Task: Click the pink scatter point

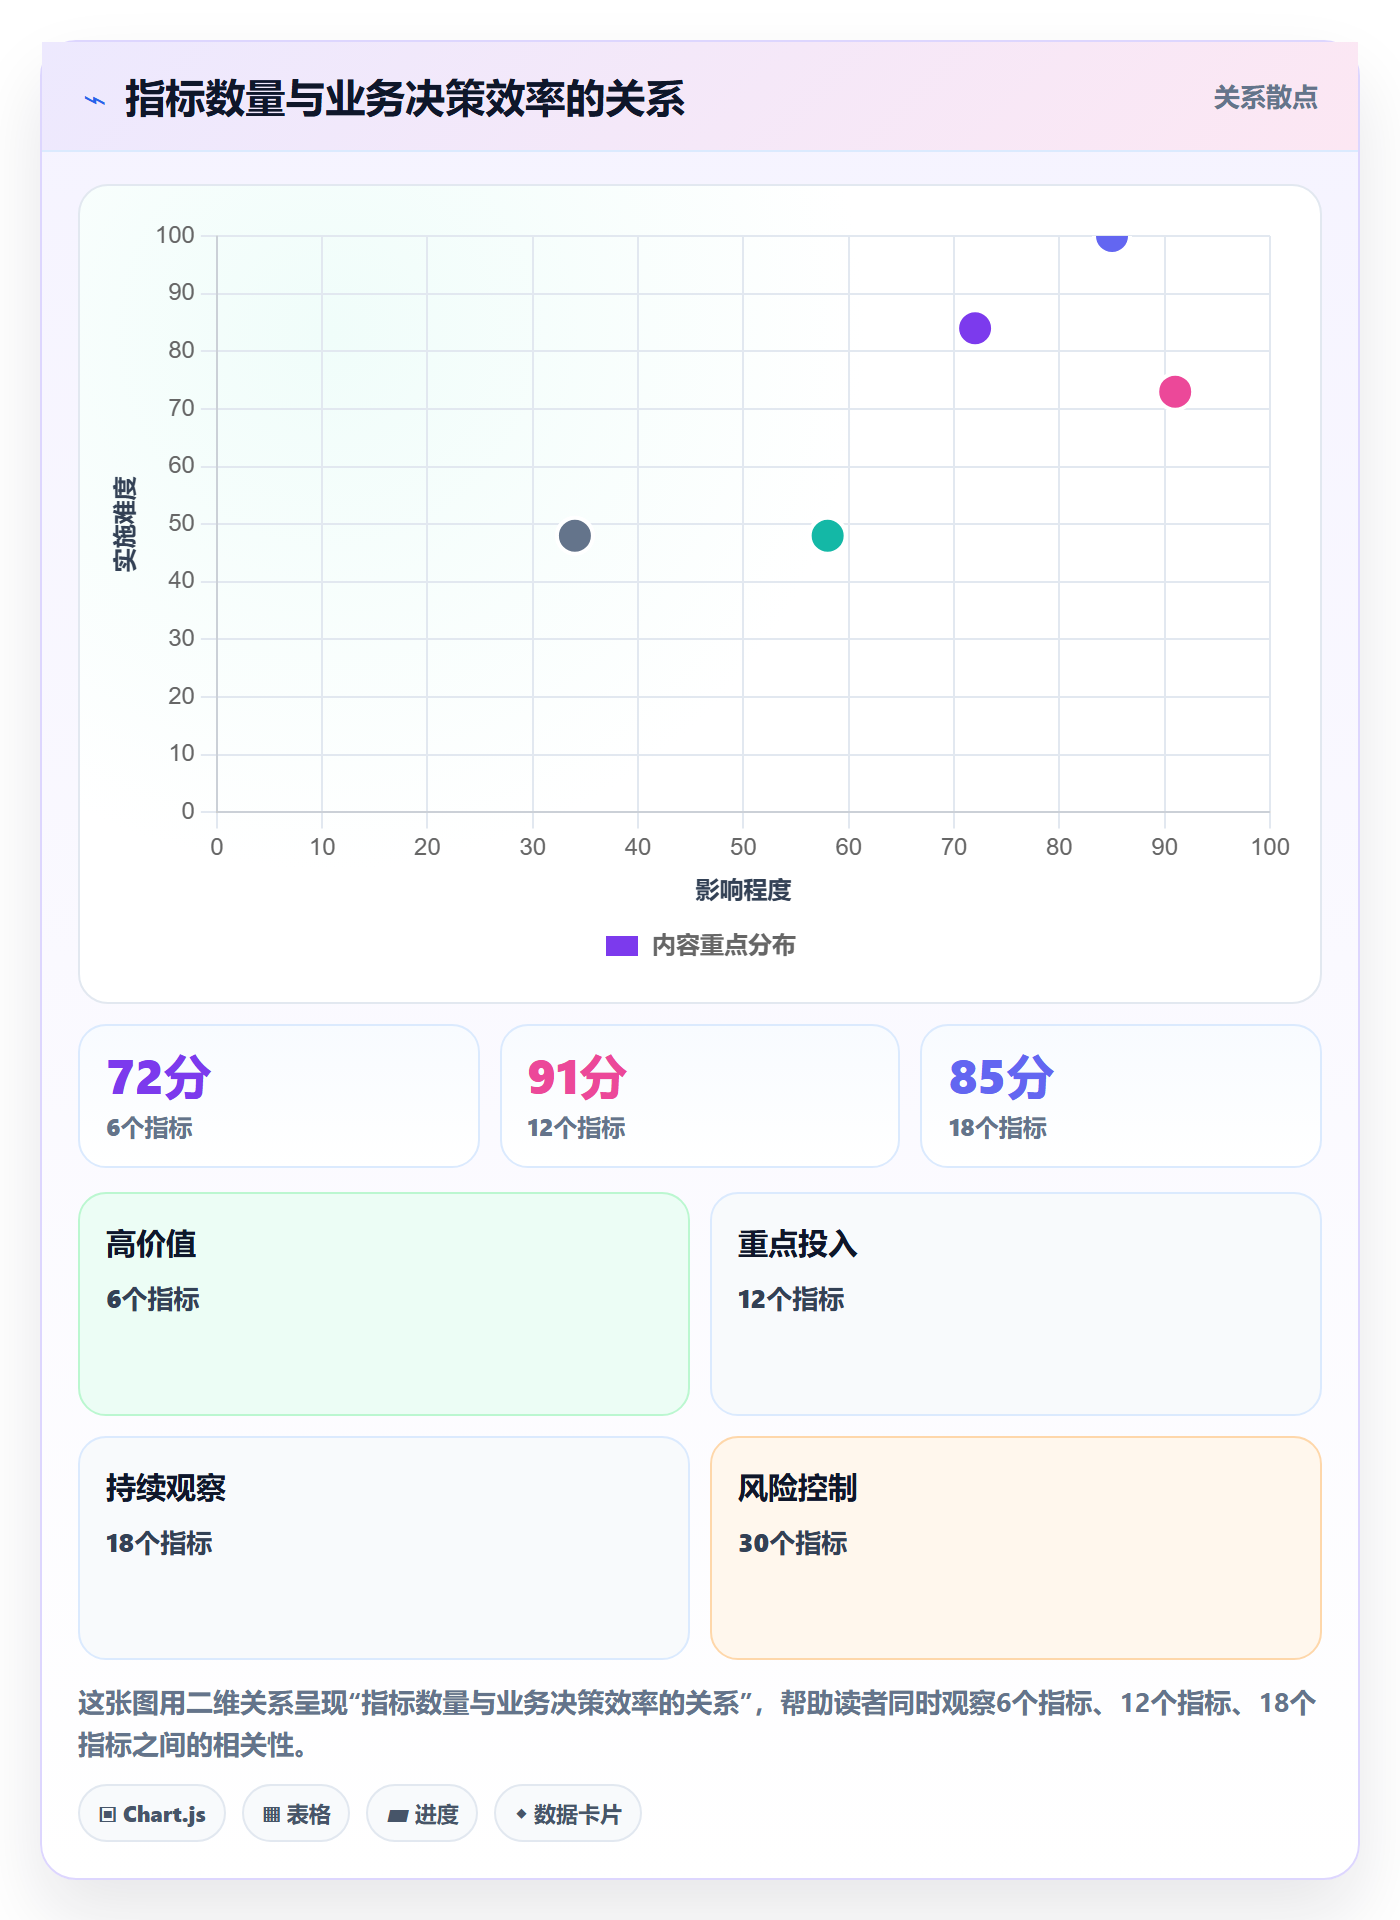Action: (x=1175, y=392)
